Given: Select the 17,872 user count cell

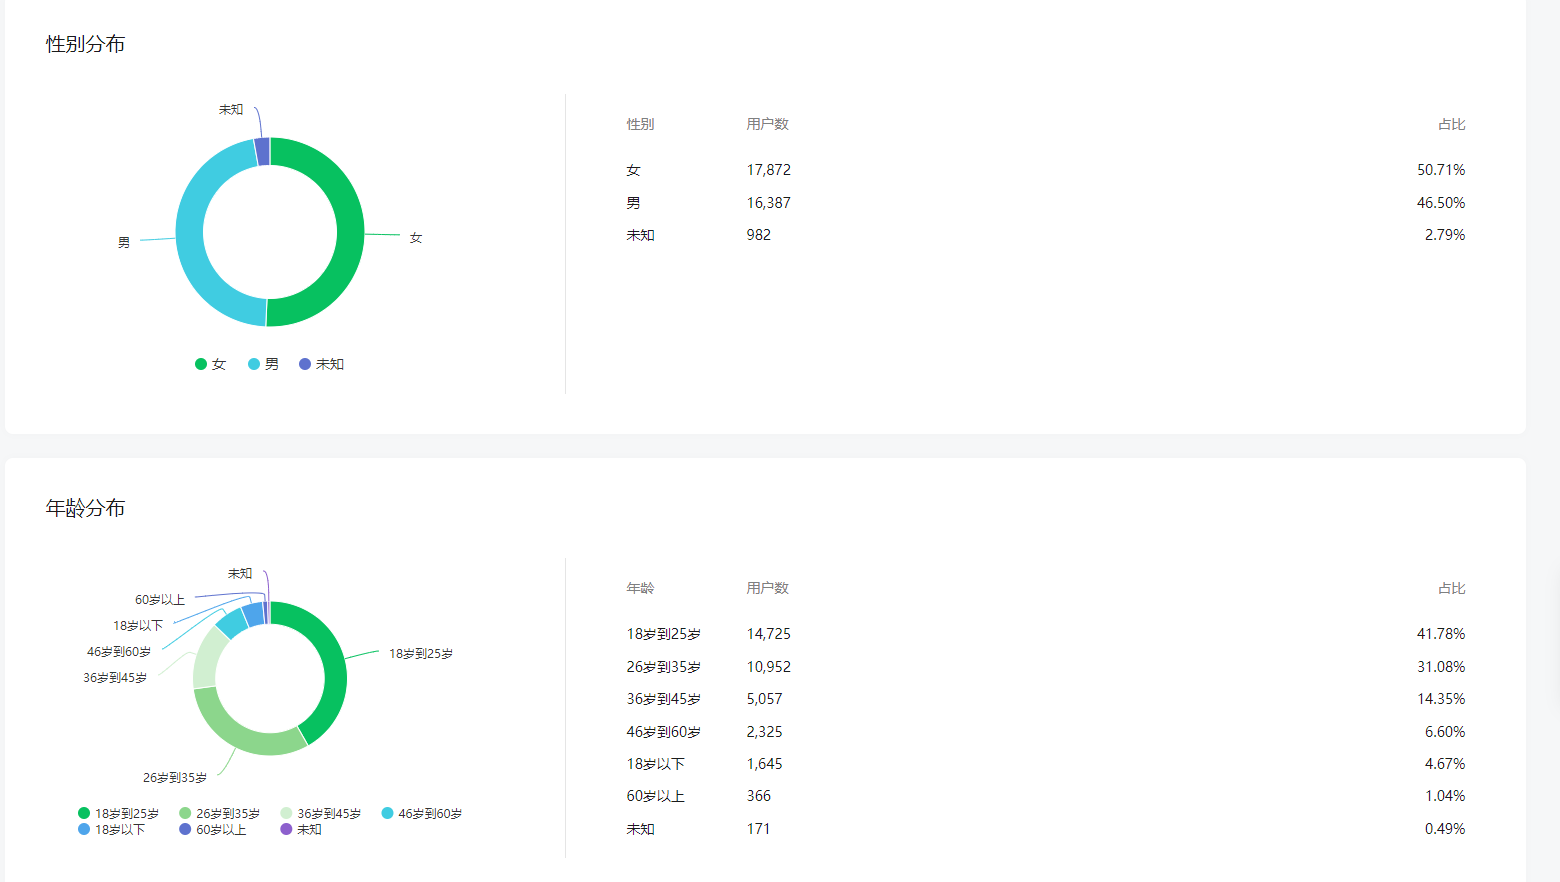Looking at the screenshot, I should coord(768,170).
